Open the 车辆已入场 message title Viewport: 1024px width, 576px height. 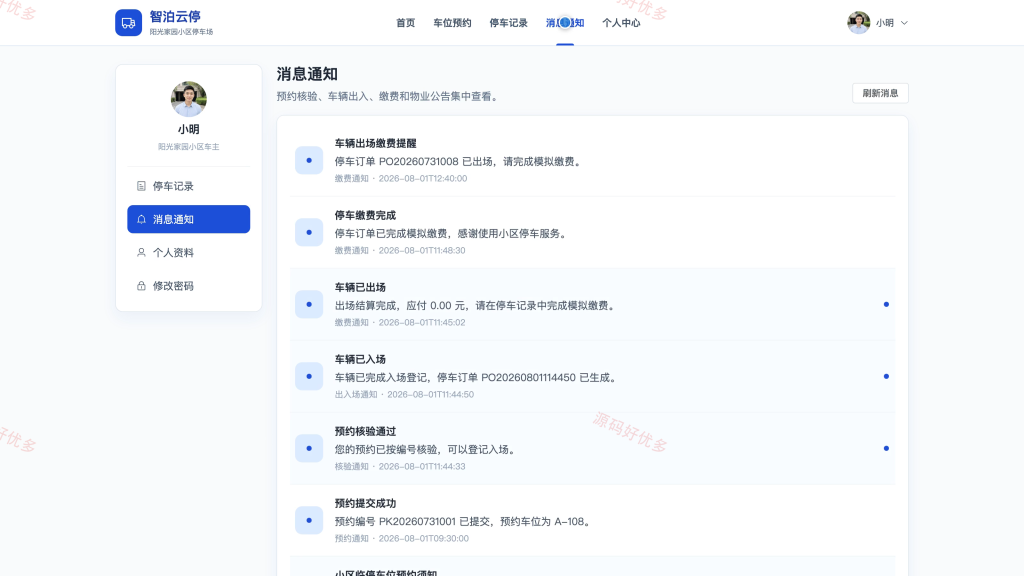(360, 359)
